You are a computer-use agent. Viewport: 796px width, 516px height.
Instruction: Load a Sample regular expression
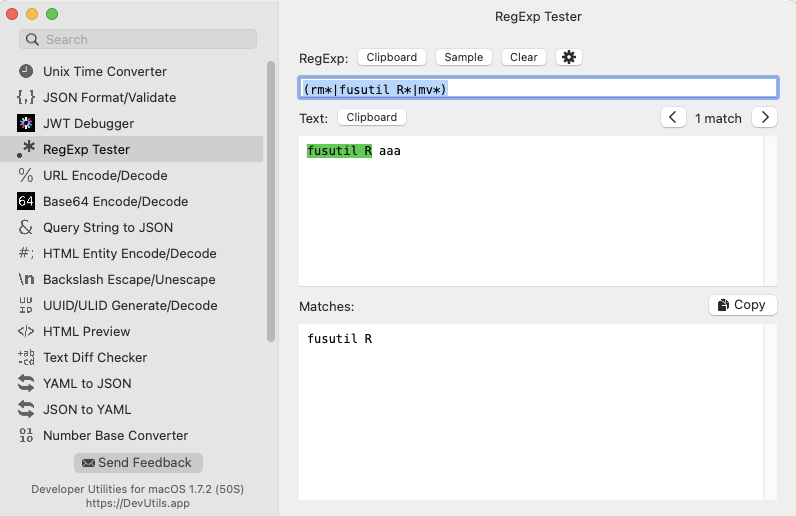463,57
